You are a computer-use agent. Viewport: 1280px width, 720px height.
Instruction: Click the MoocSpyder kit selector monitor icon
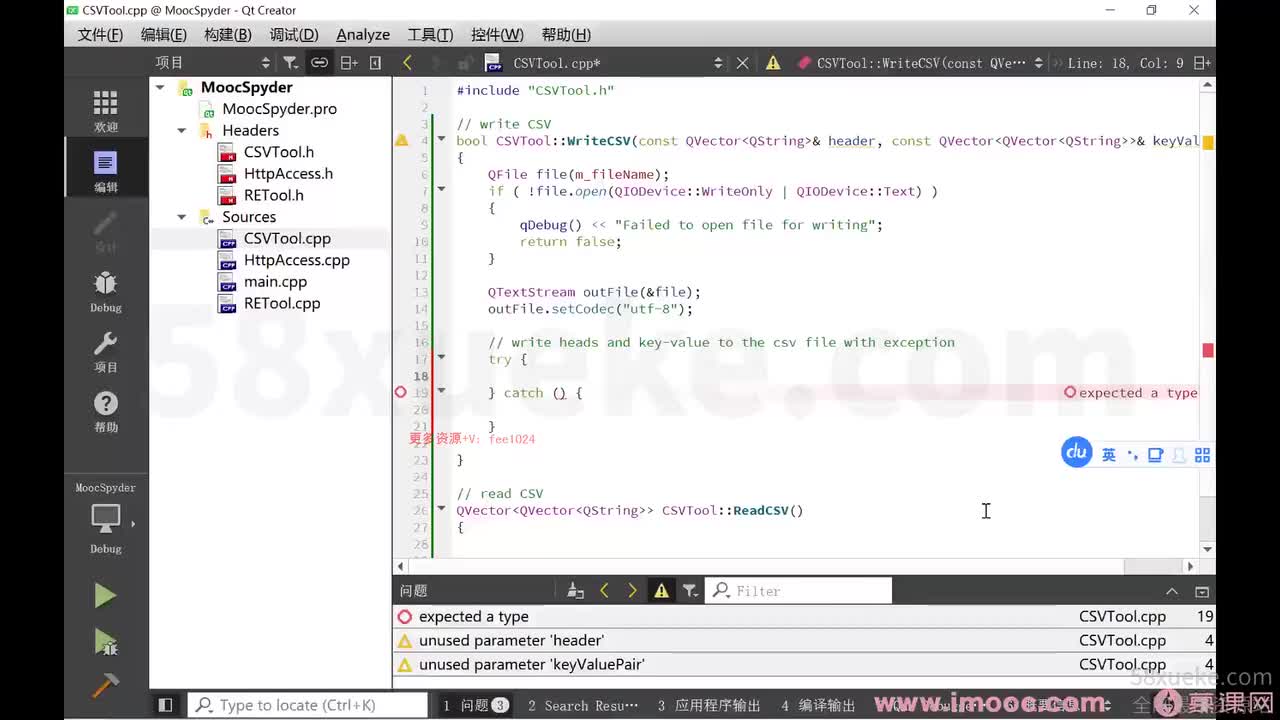[106, 519]
